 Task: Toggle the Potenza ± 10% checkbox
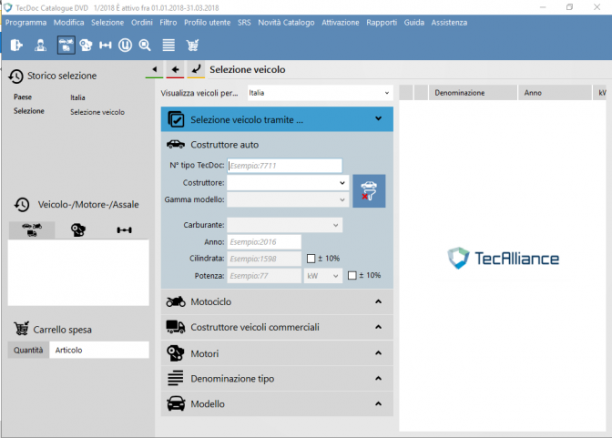click(352, 276)
